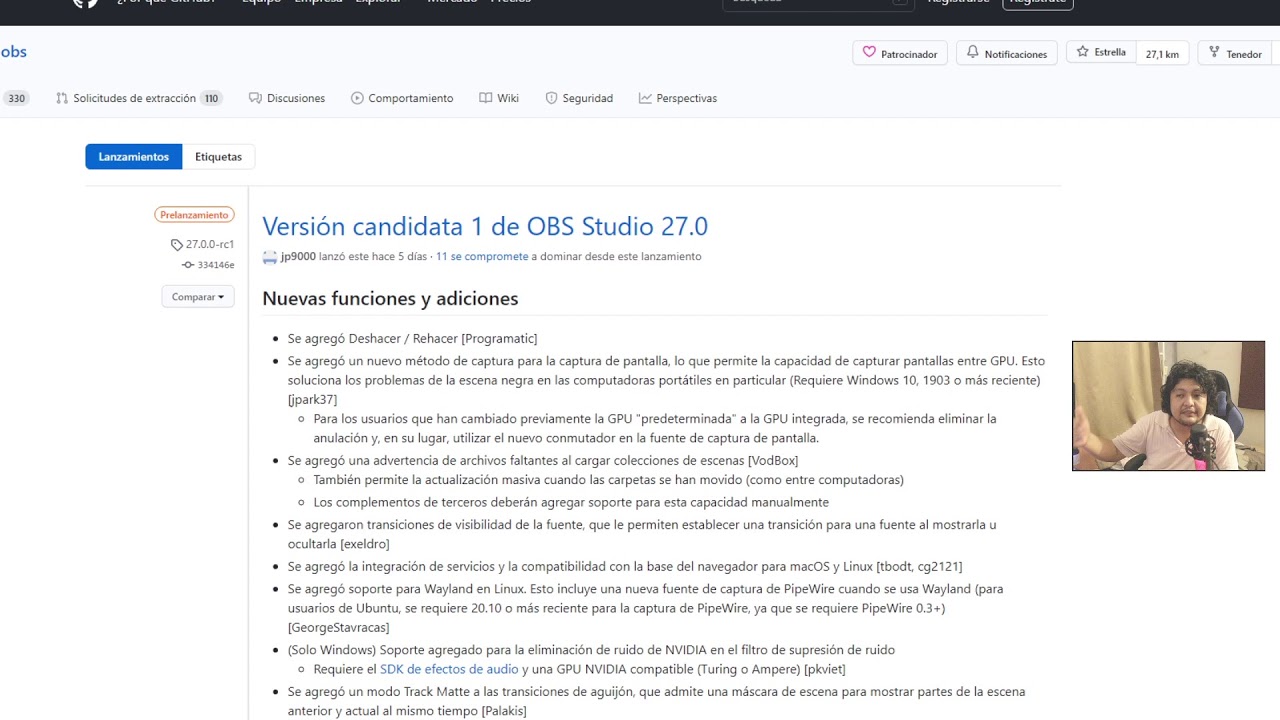Open the Wiki tab
This screenshot has width=1280, height=720.
(x=499, y=98)
